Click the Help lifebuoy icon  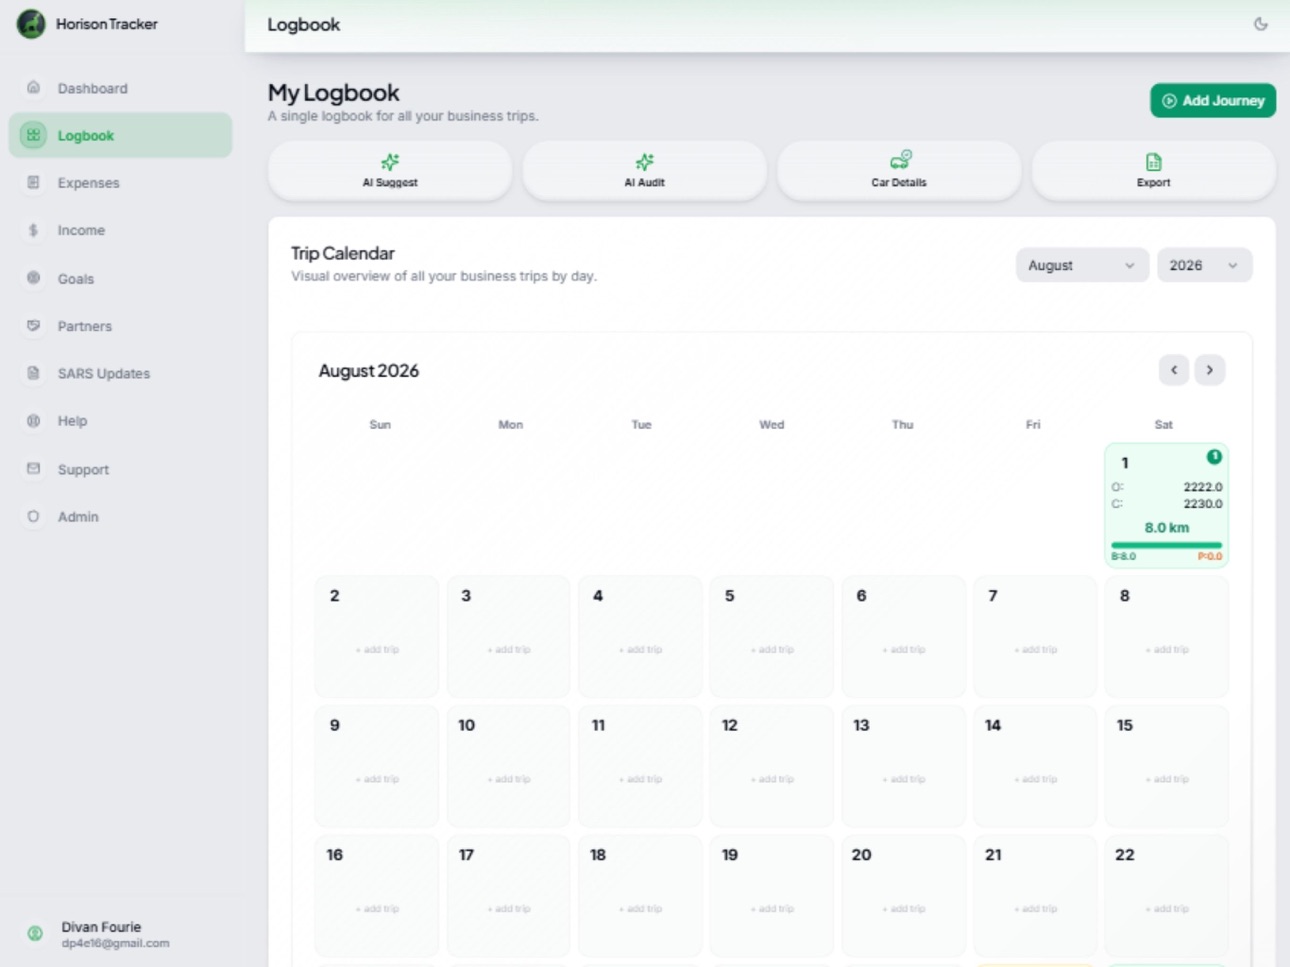[34, 421]
